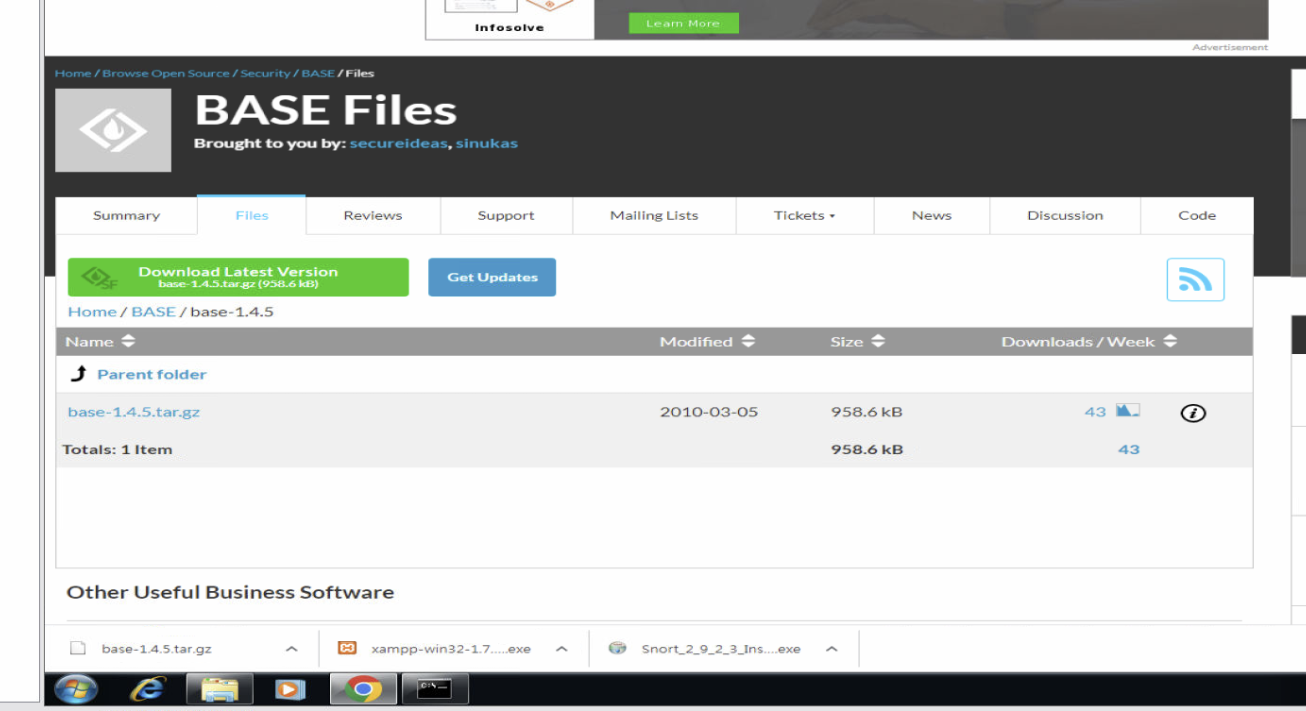Screen dimensions: 1306x711
Task: Click the Parent folder up-arrow icon
Action: (x=79, y=374)
